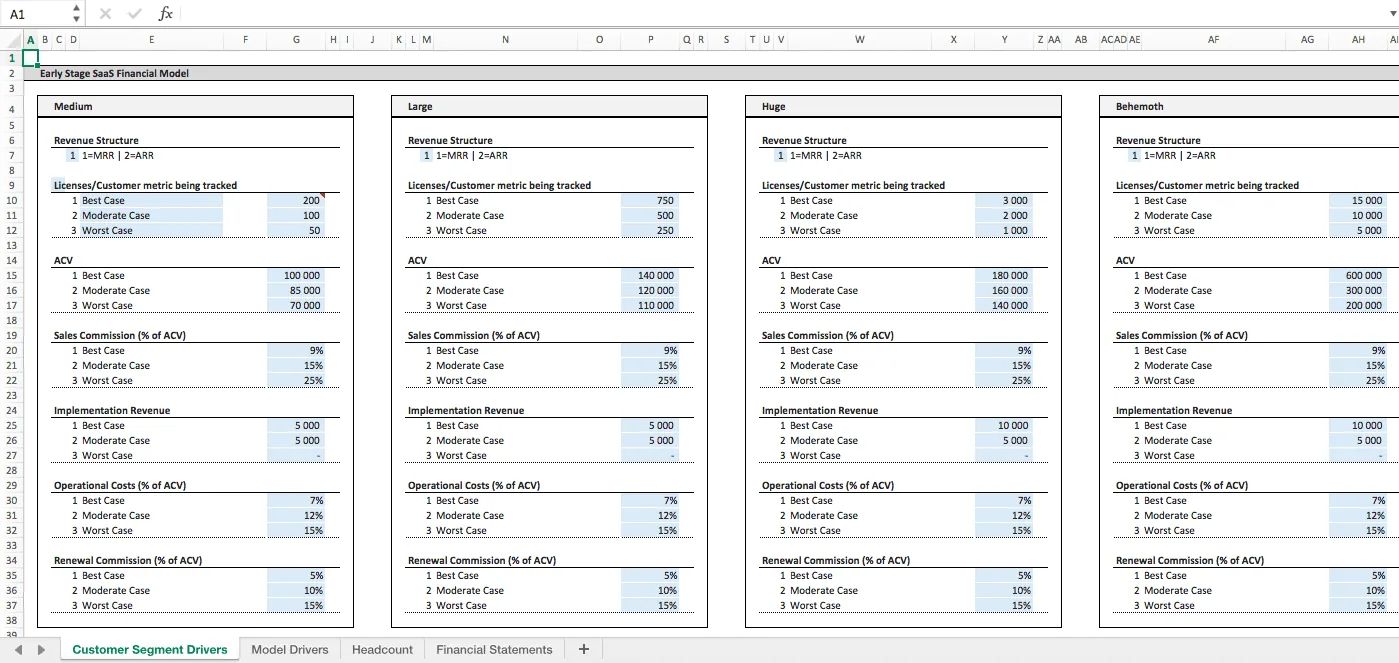Select Huge ACV value 180 000

(1004, 275)
